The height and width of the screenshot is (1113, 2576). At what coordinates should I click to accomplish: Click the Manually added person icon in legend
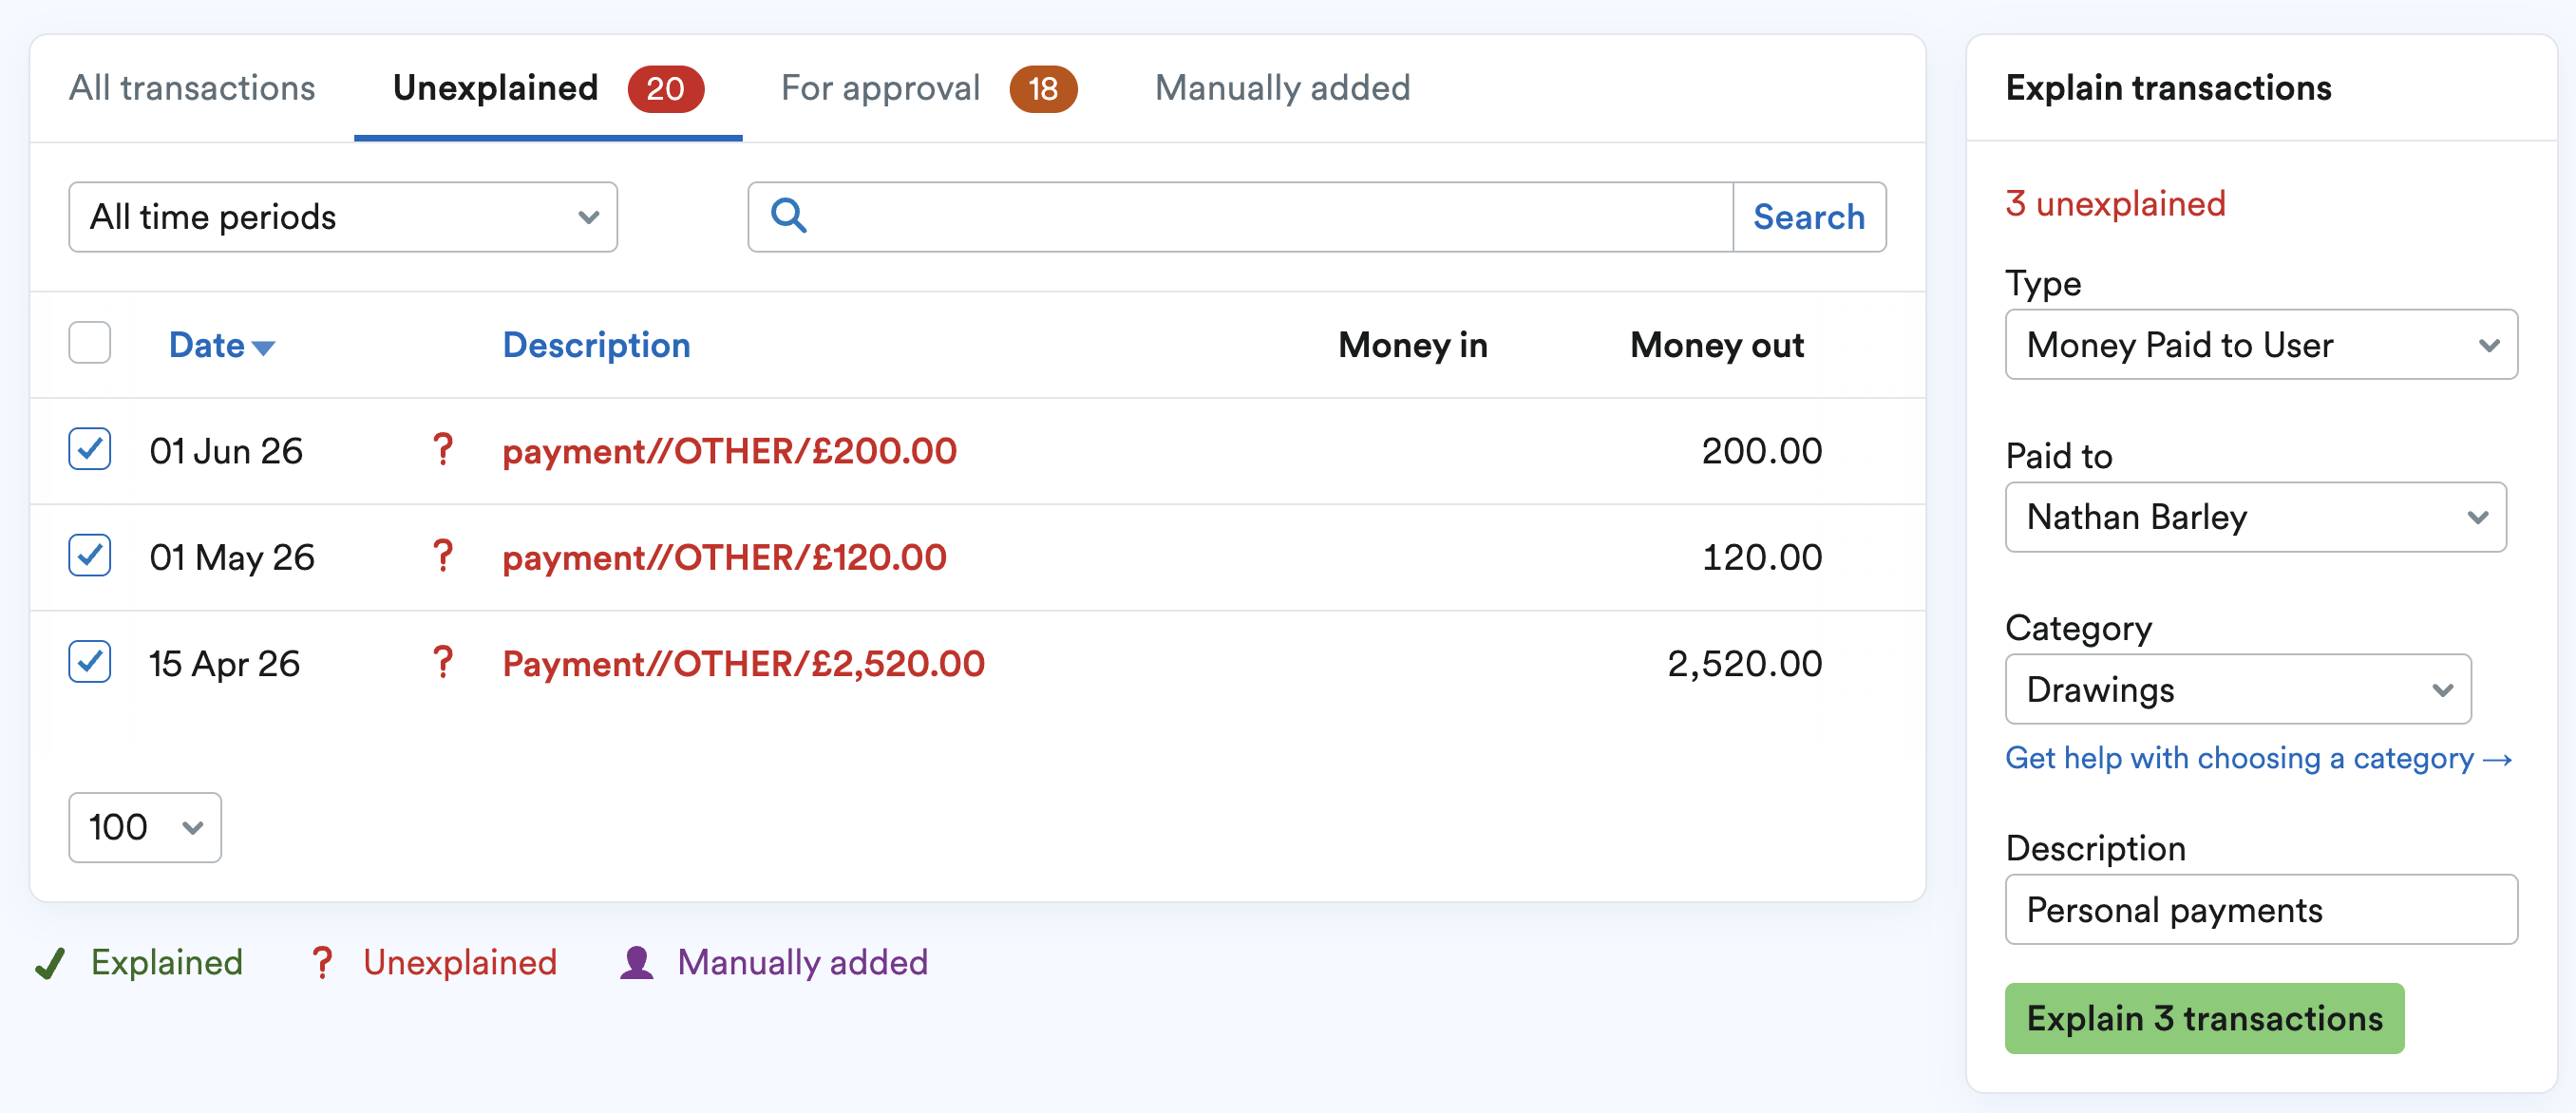(636, 962)
